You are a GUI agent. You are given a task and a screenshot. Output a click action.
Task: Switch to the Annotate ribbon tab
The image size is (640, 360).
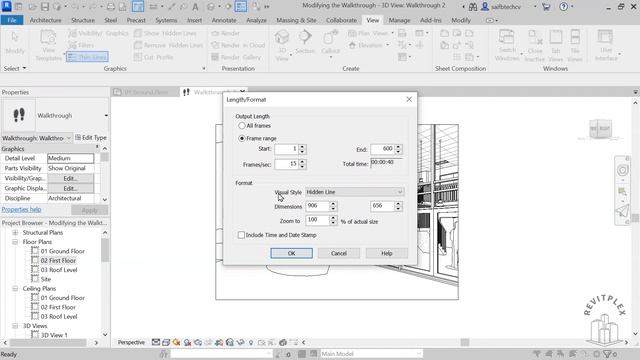click(x=224, y=20)
